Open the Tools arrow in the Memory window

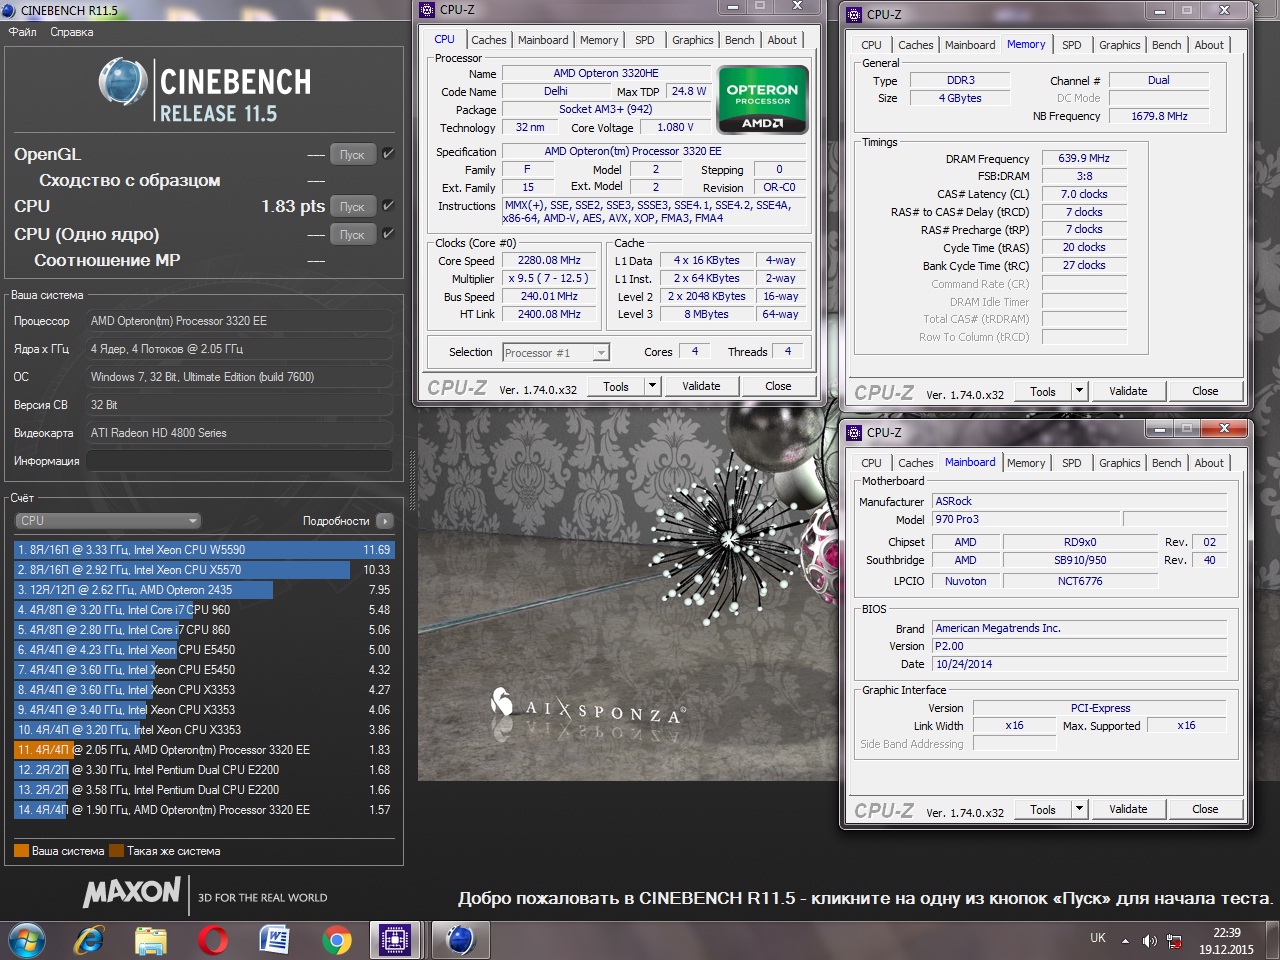(1079, 391)
